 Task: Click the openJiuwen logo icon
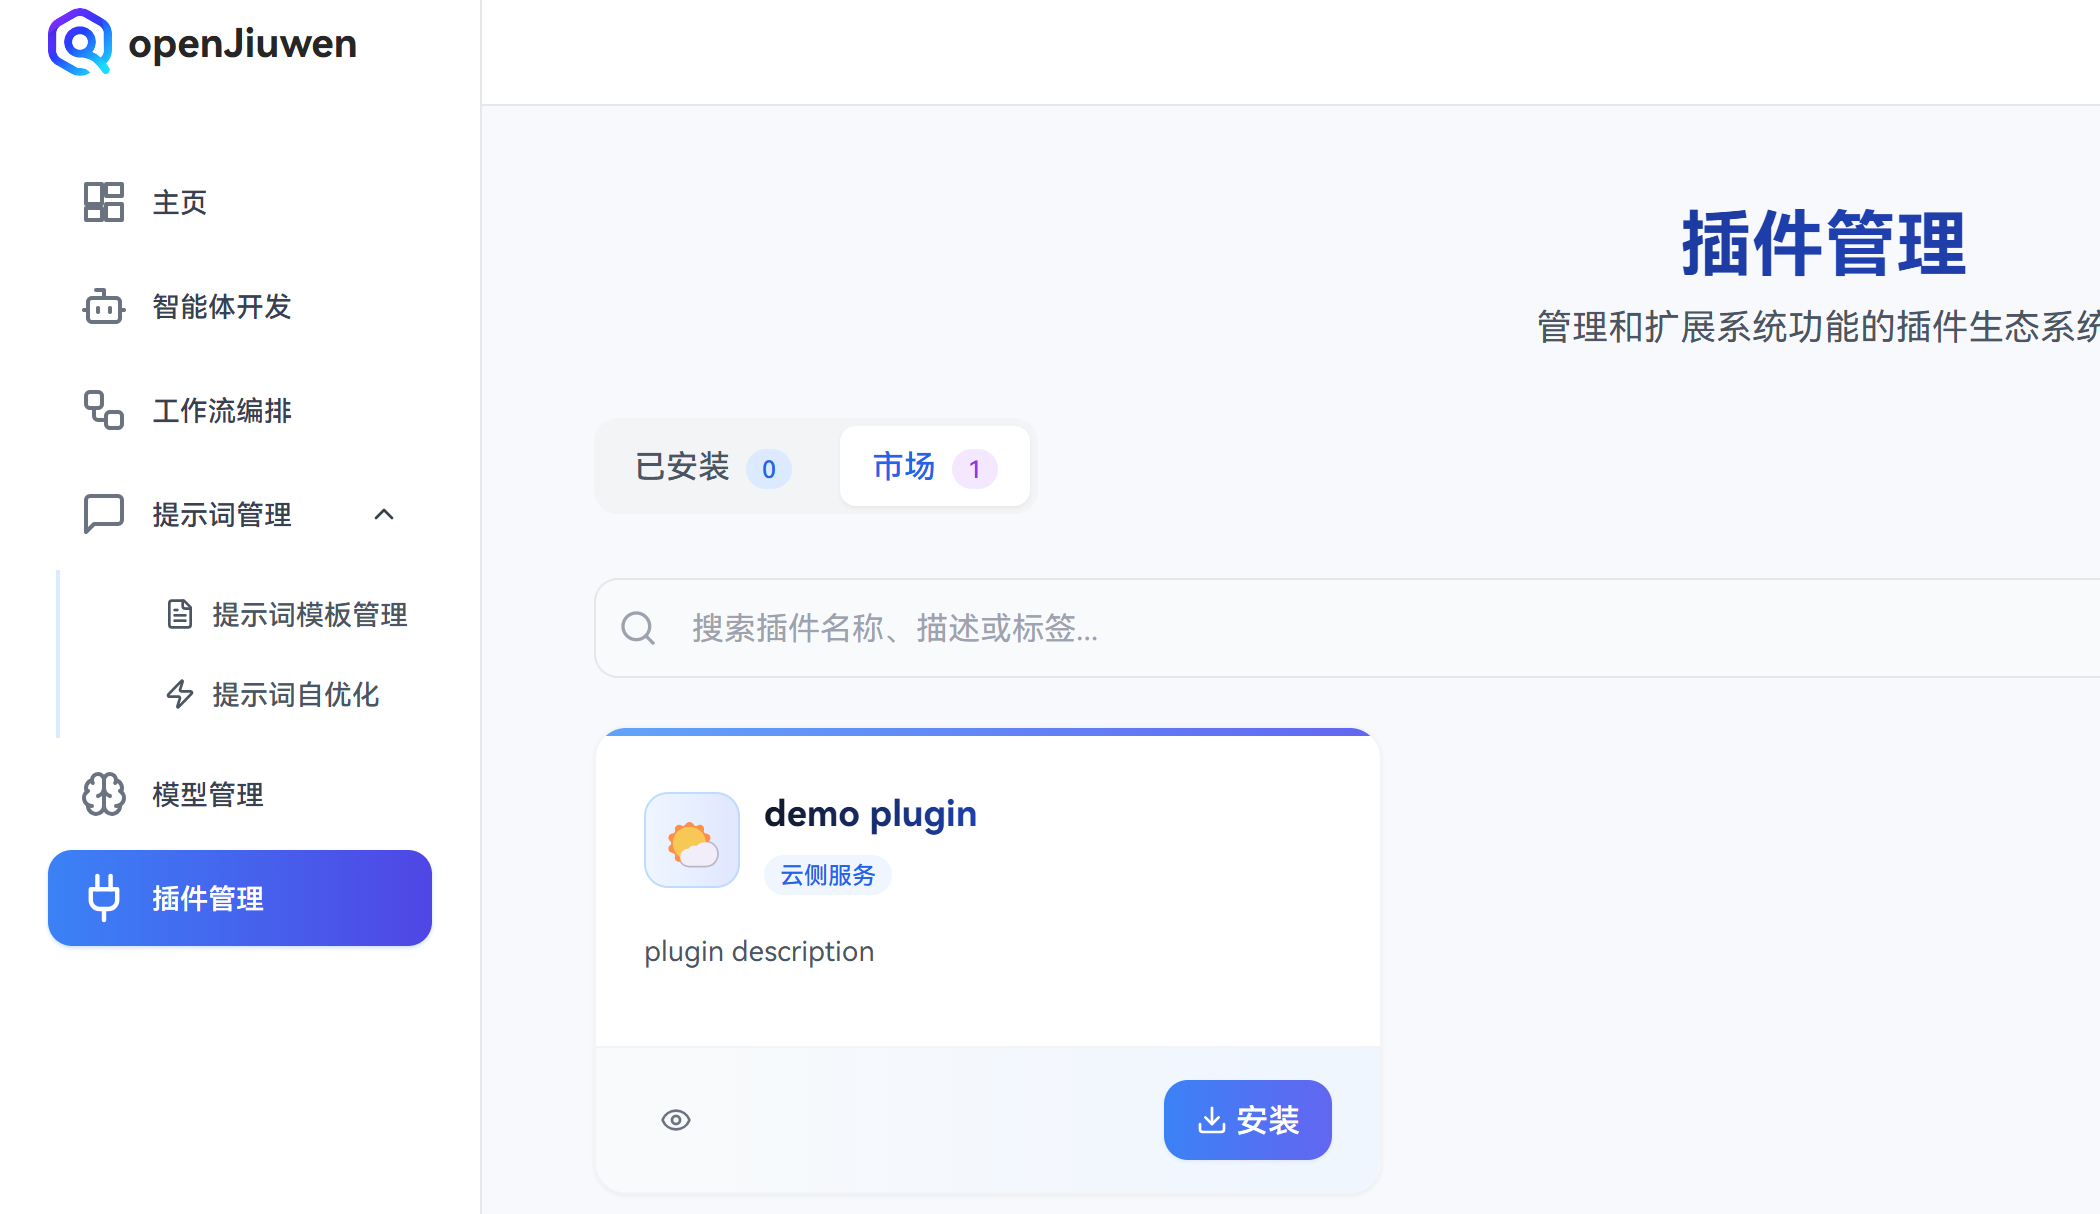[x=80, y=42]
